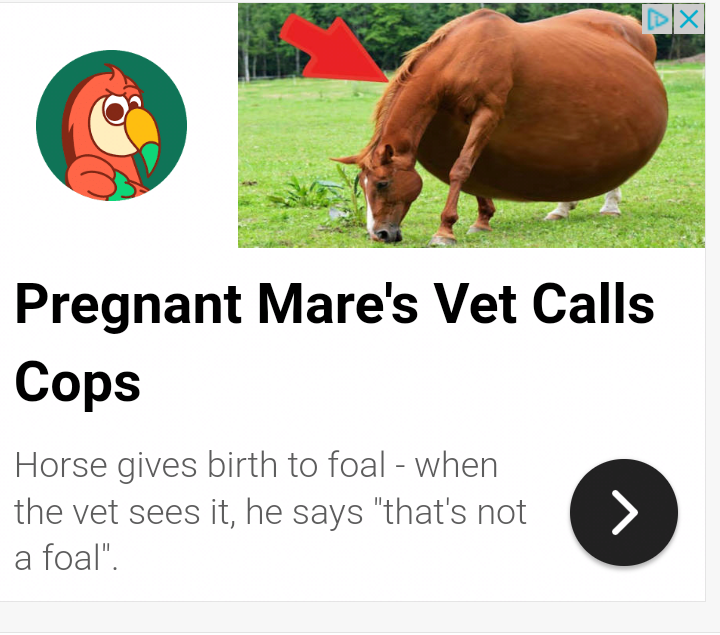Click the AdChoices triangle icon
The image size is (720, 635).
657,19
